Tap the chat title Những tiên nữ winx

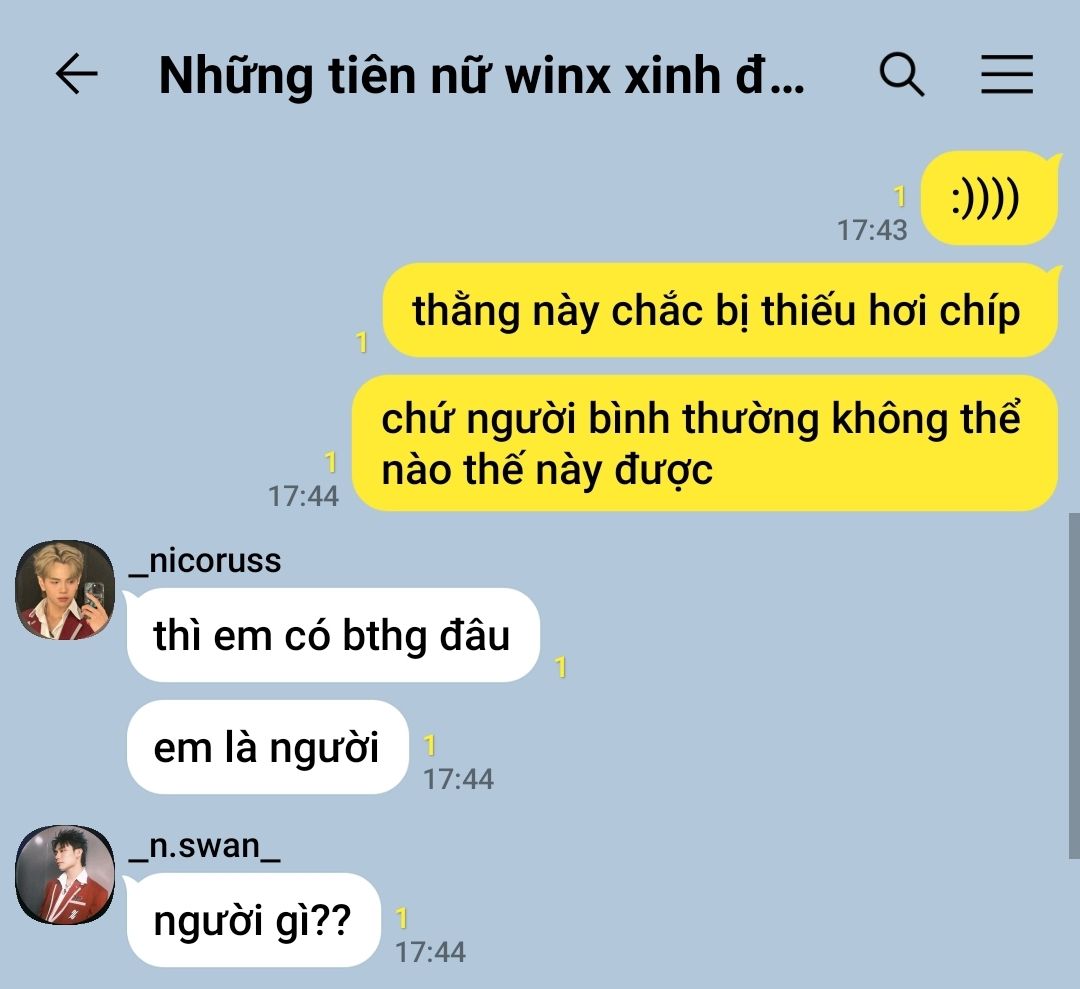[481, 75]
